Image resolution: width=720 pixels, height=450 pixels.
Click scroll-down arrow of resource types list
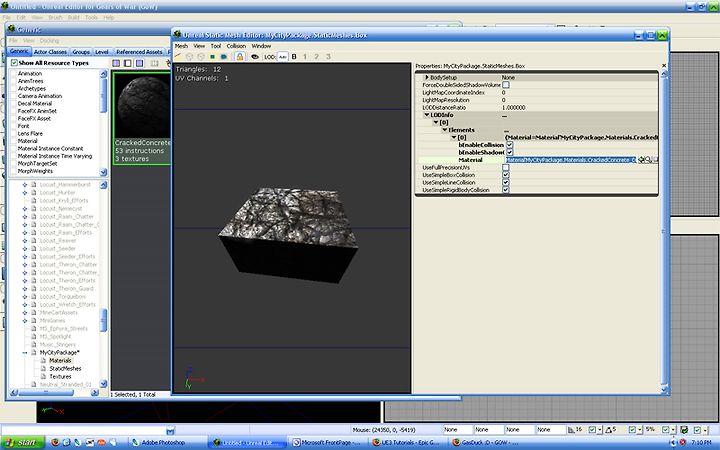103,172
